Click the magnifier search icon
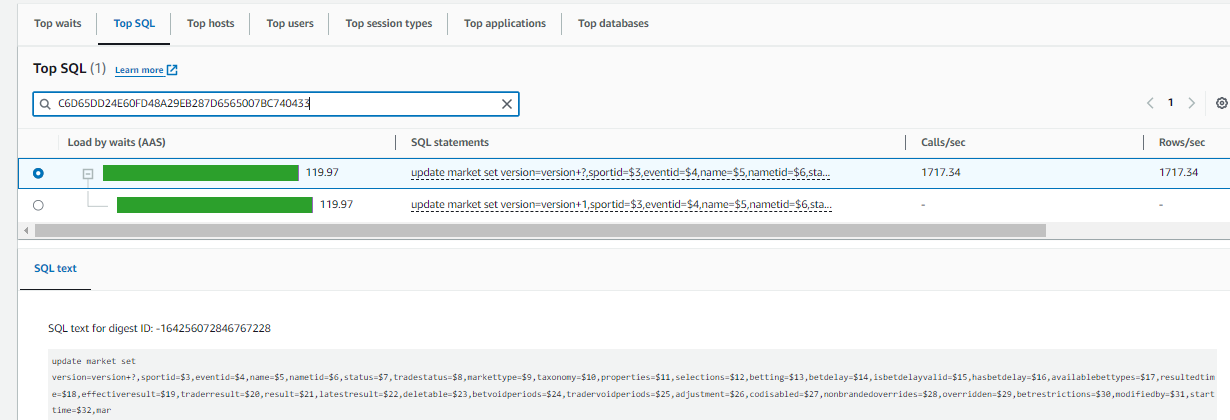Image resolution: width=1230 pixels, height=420 pixels. 45,104
